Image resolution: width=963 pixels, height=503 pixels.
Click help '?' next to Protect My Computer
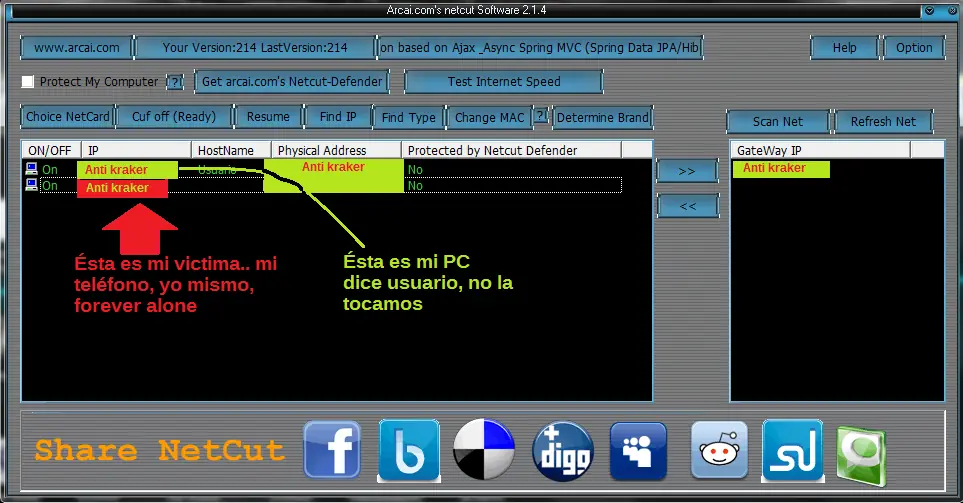(x=175, y=82)
